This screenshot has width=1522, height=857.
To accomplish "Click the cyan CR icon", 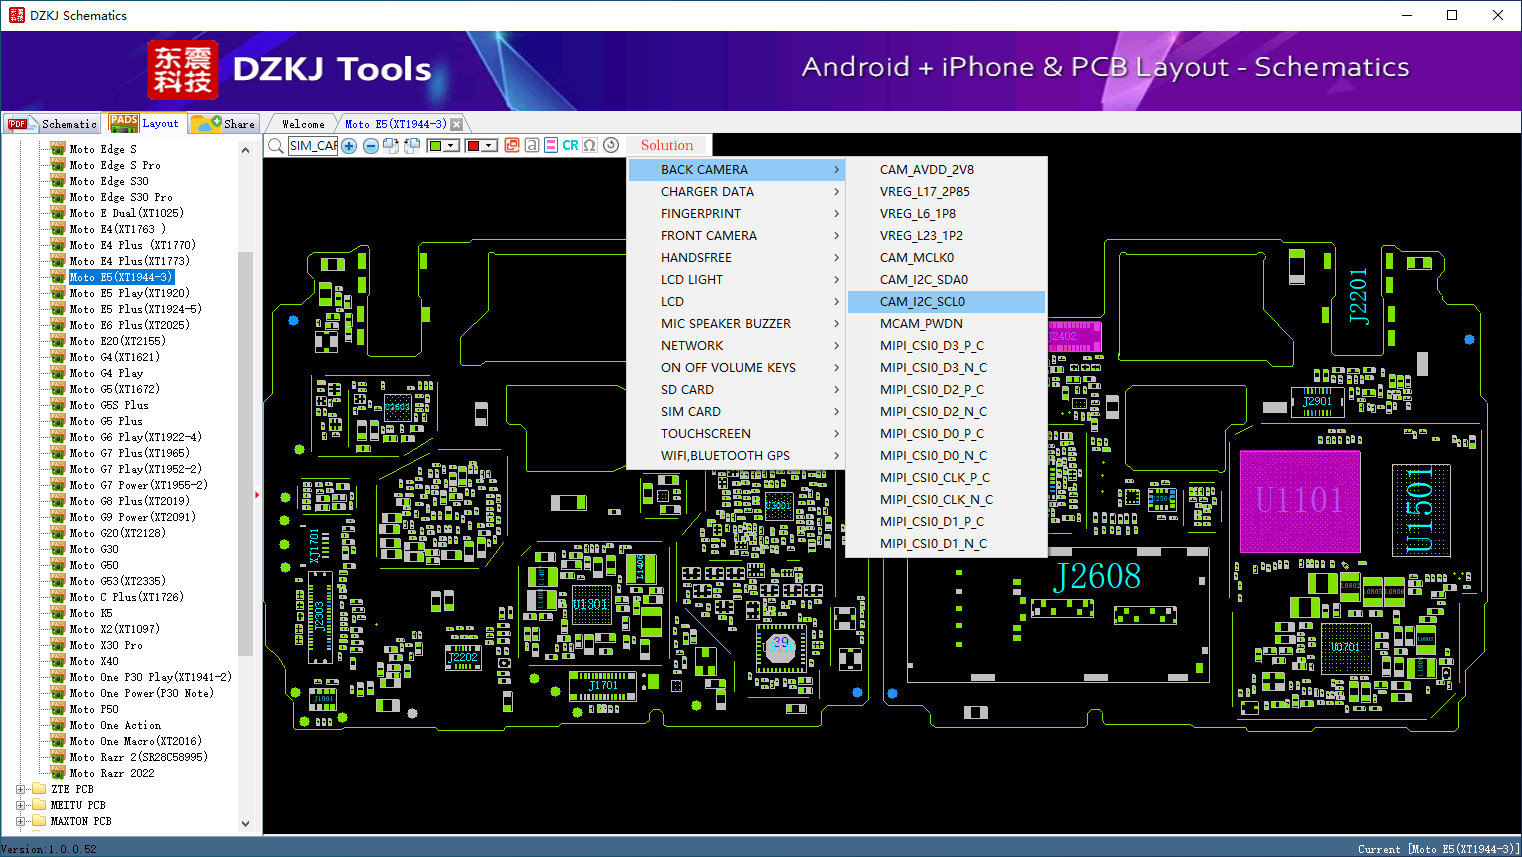I will point(570,145).
